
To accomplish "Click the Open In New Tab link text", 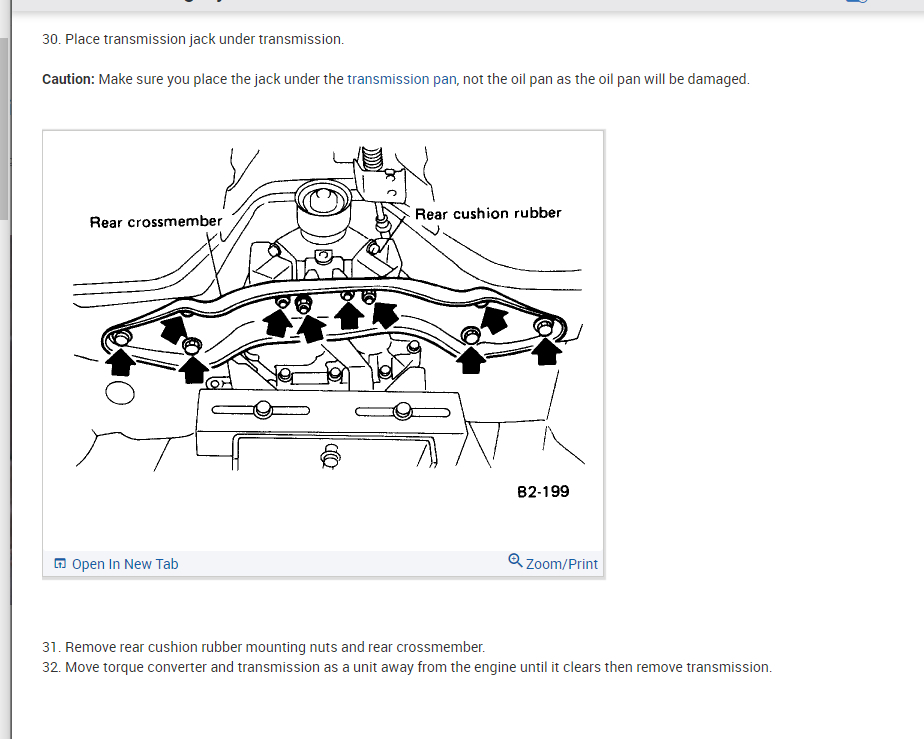I will pos(125,564).
